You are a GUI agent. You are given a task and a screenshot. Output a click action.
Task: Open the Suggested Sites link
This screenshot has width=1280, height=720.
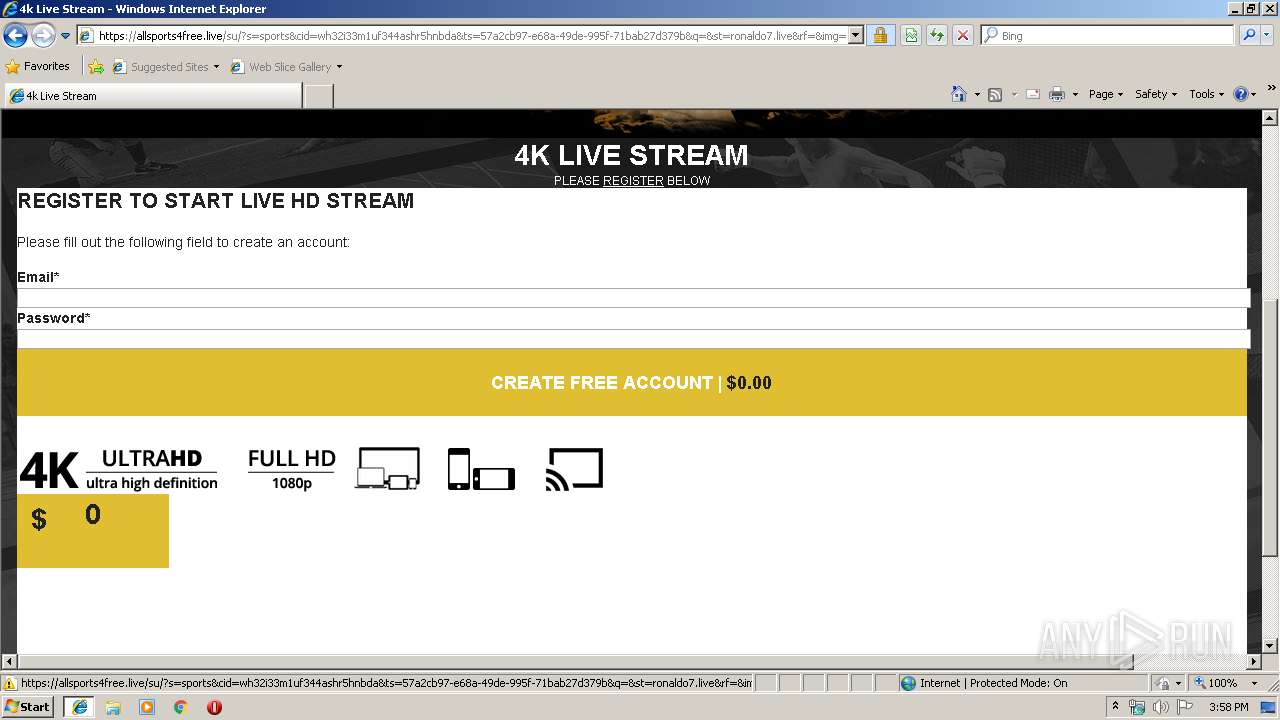click(165, 67)
